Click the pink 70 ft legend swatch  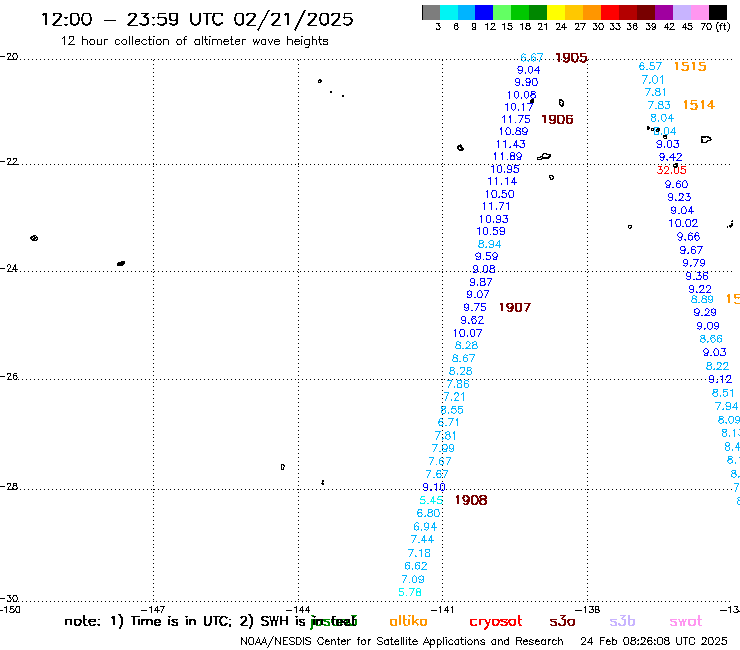click(x=699, y=12)
